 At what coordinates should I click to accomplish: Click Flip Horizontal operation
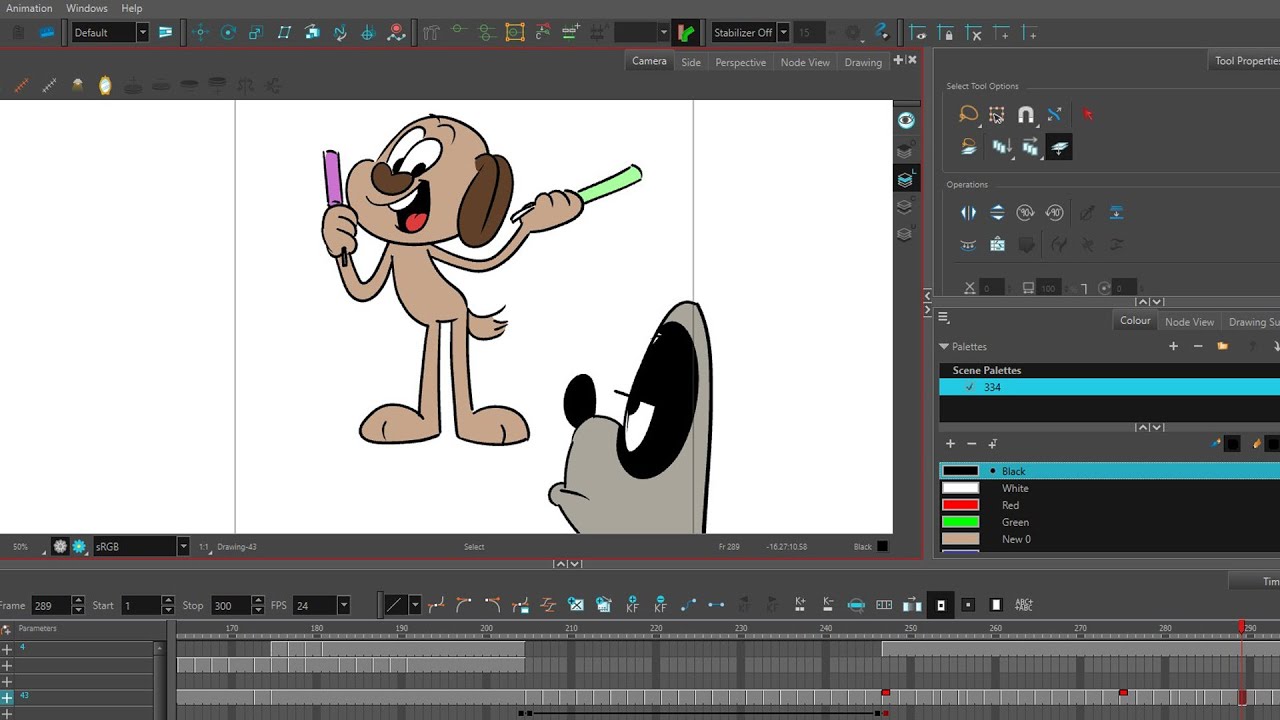click(968, 212)
